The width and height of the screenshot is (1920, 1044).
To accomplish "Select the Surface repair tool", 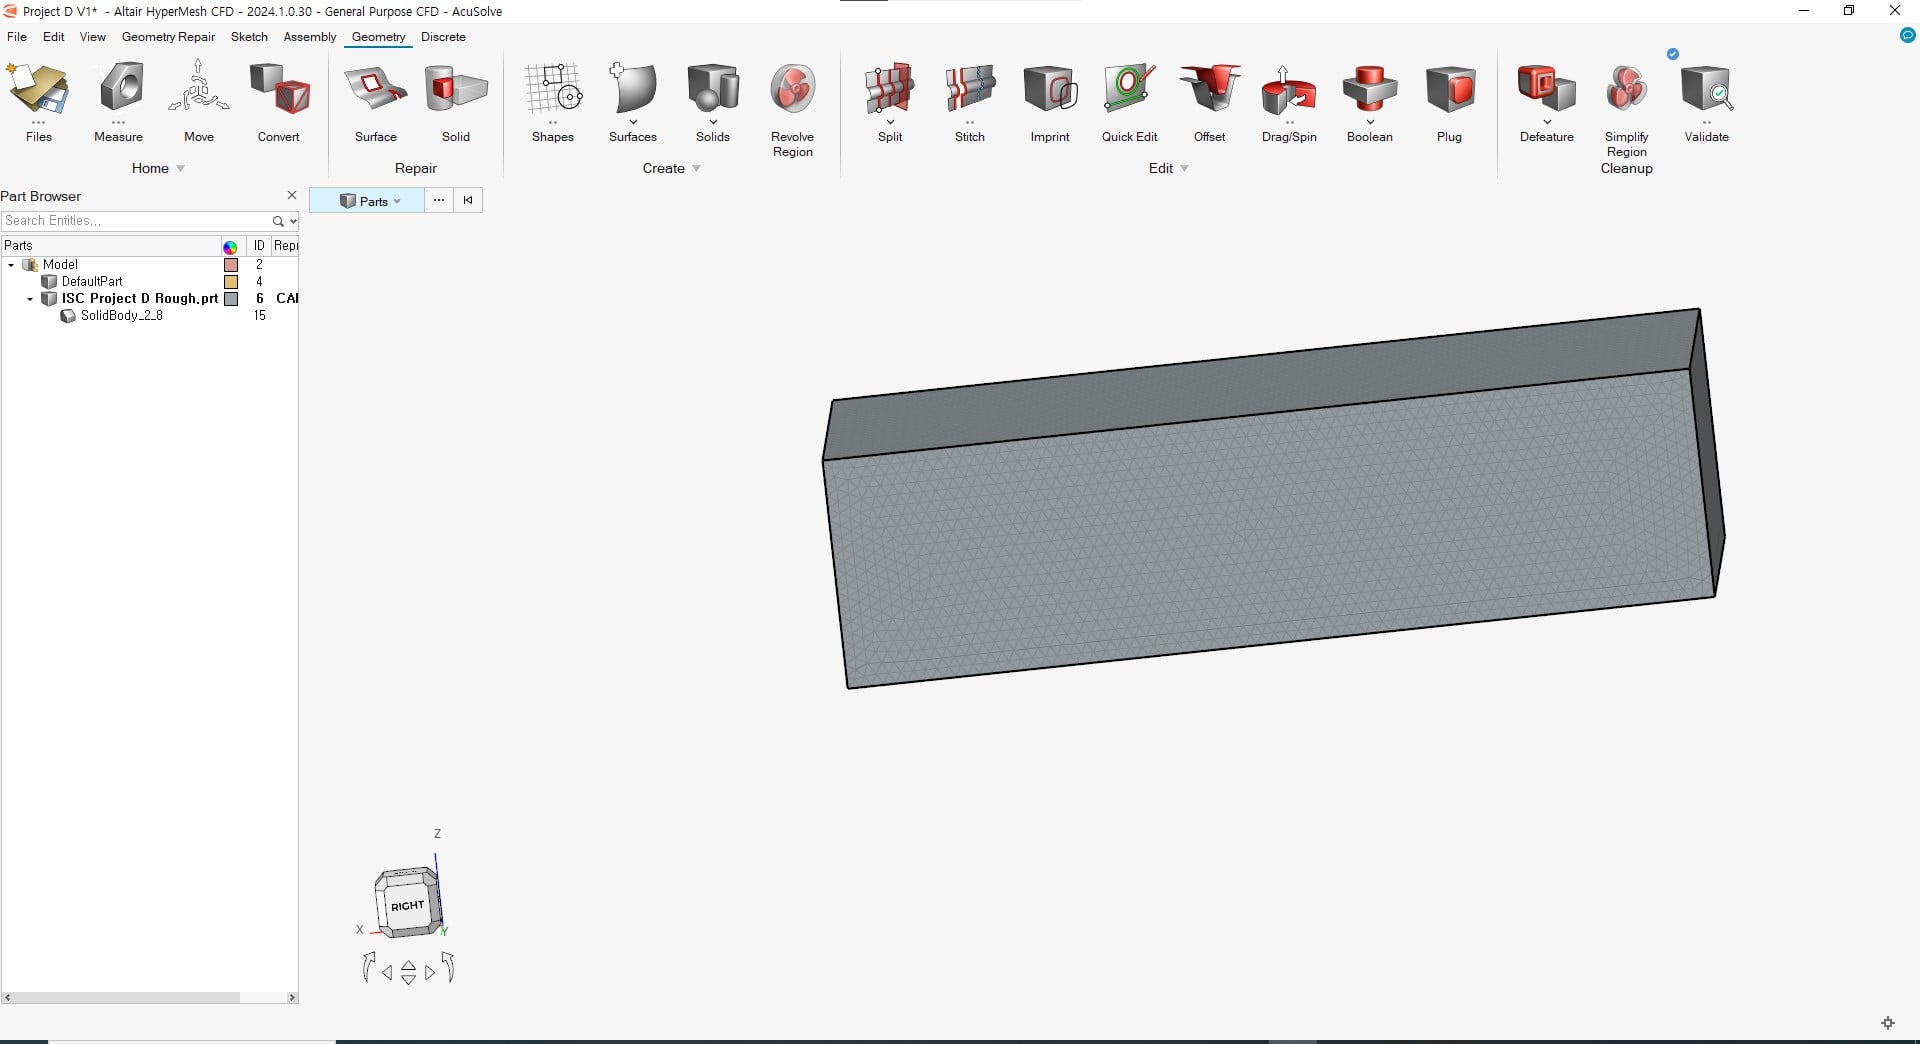I will [376, 100].
